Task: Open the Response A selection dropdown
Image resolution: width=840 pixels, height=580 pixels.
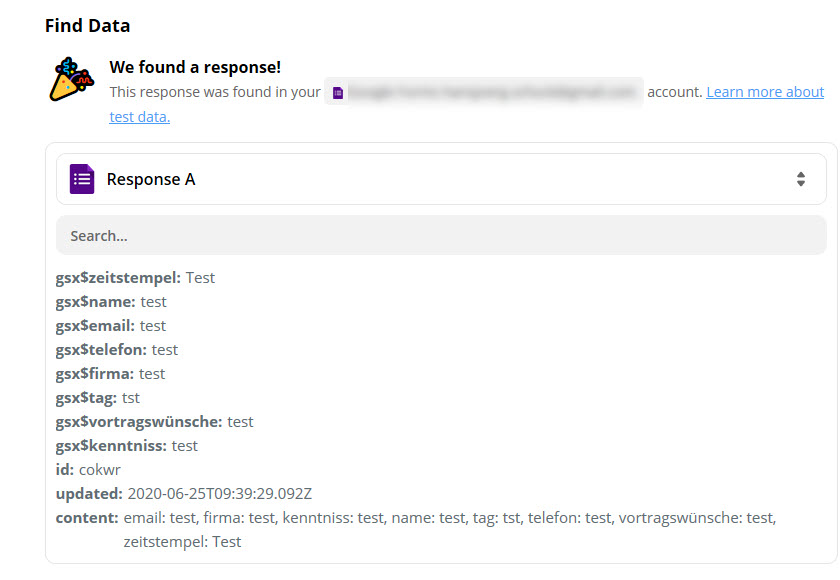Action: click(x=440, y=179)
